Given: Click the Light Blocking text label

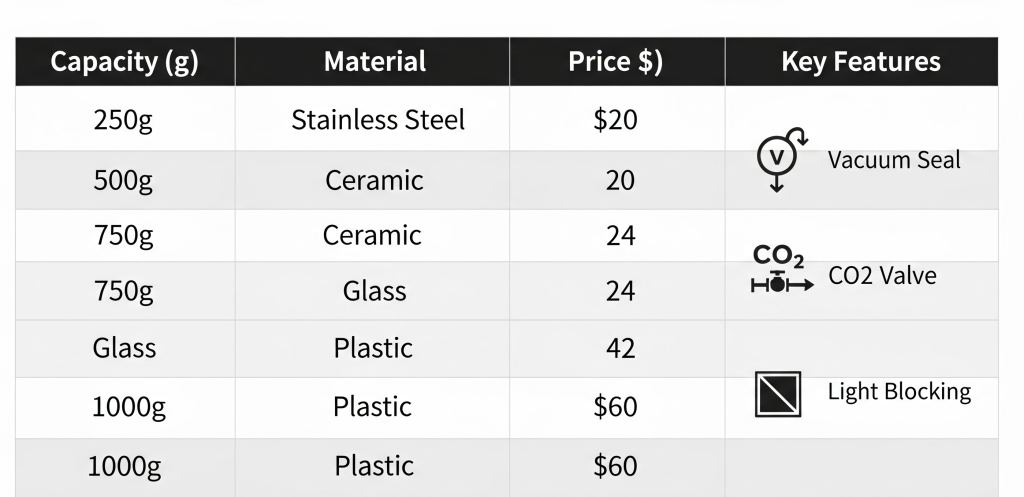Looking at the screenshot, I should (898, 391).
